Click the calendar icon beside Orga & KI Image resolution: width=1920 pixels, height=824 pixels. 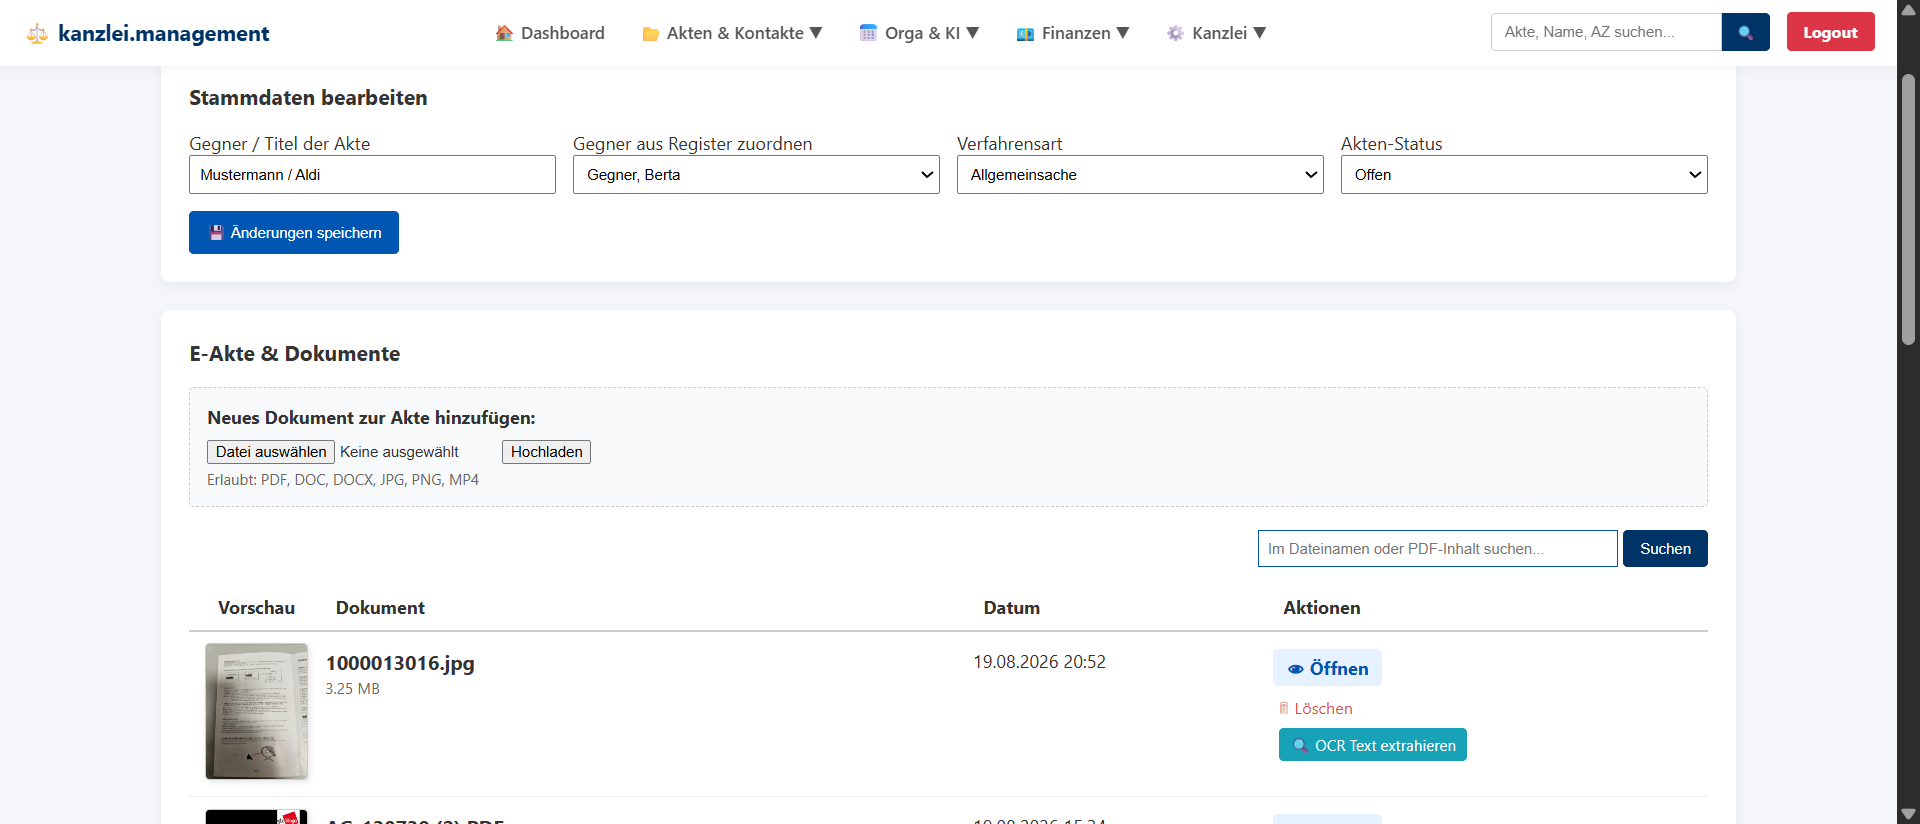click(868, 33)
